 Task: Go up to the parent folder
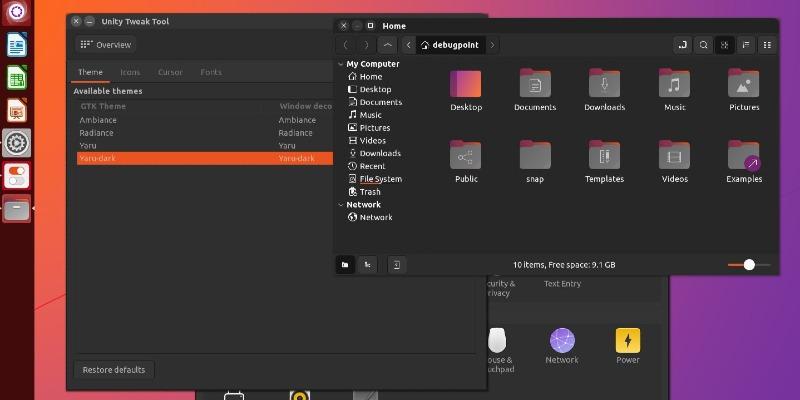click(x=388, y=45)
